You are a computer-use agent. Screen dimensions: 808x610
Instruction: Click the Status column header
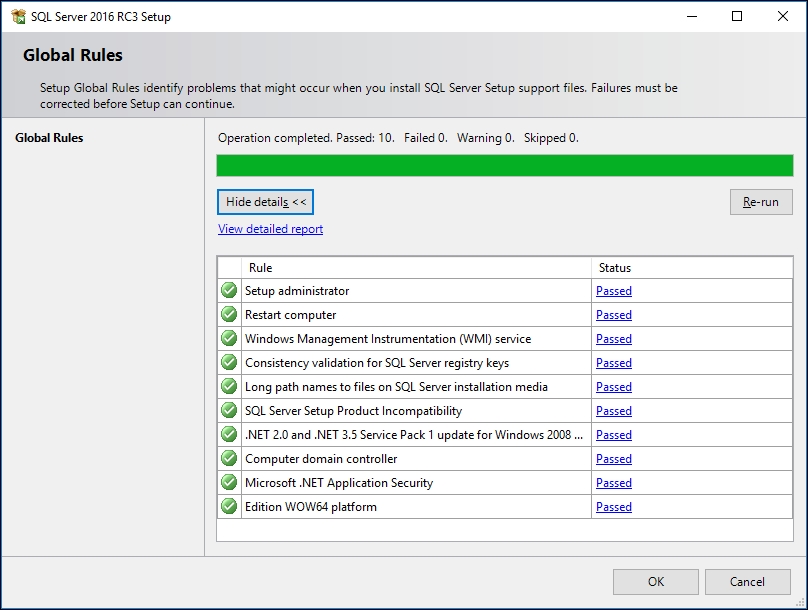pyautogui.click(x=692, y=268)
